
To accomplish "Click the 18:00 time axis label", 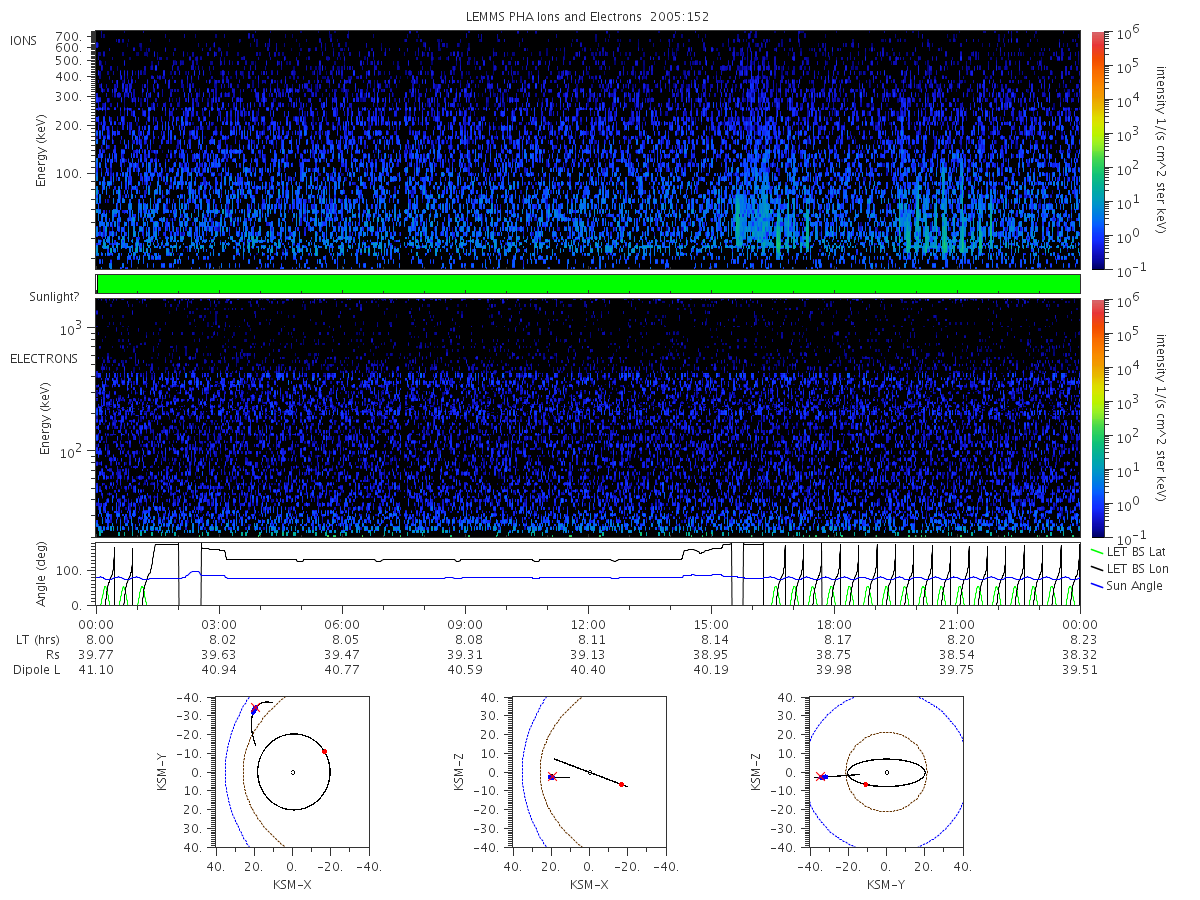I will coord(835,624).
